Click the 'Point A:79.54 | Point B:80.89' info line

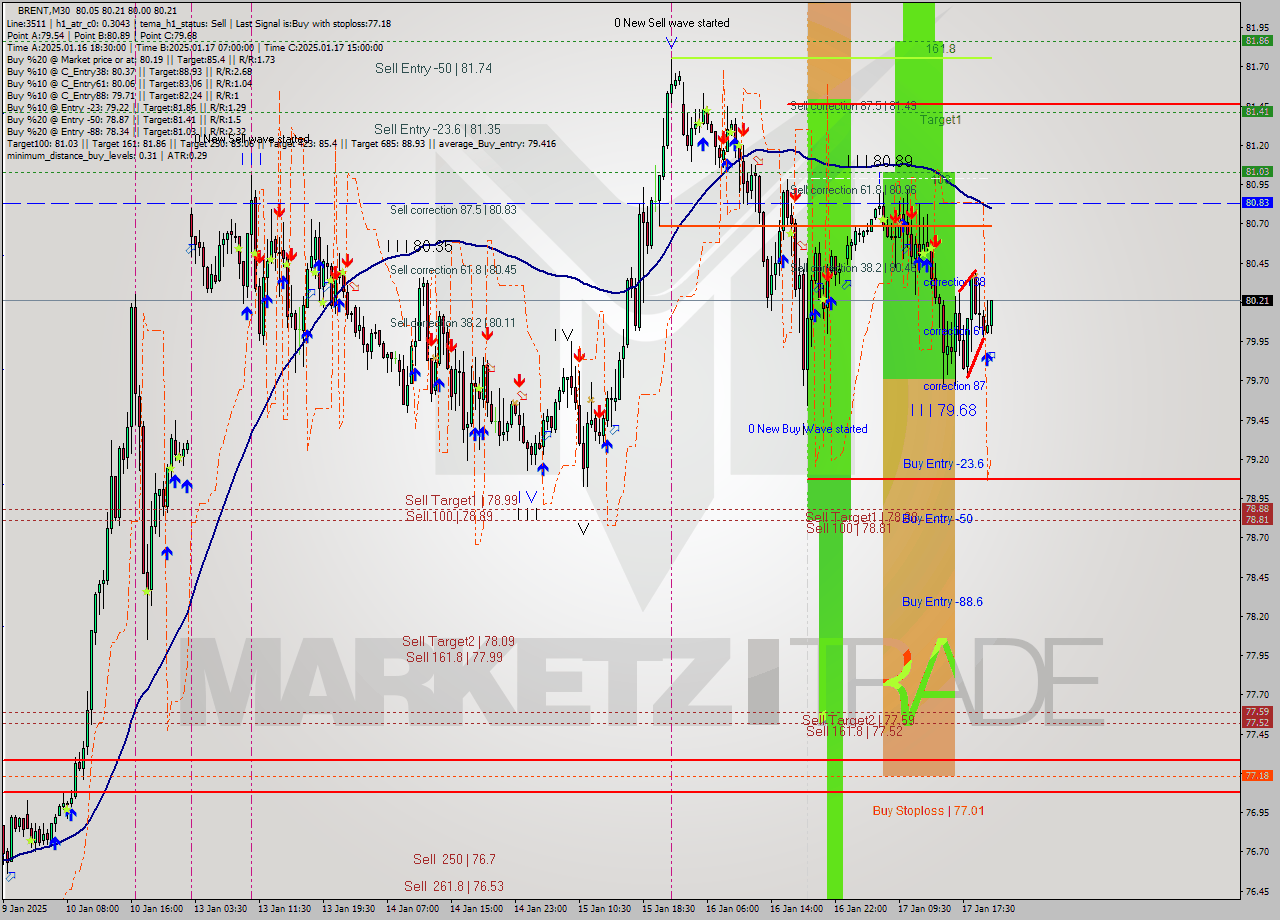pos(70,35)
